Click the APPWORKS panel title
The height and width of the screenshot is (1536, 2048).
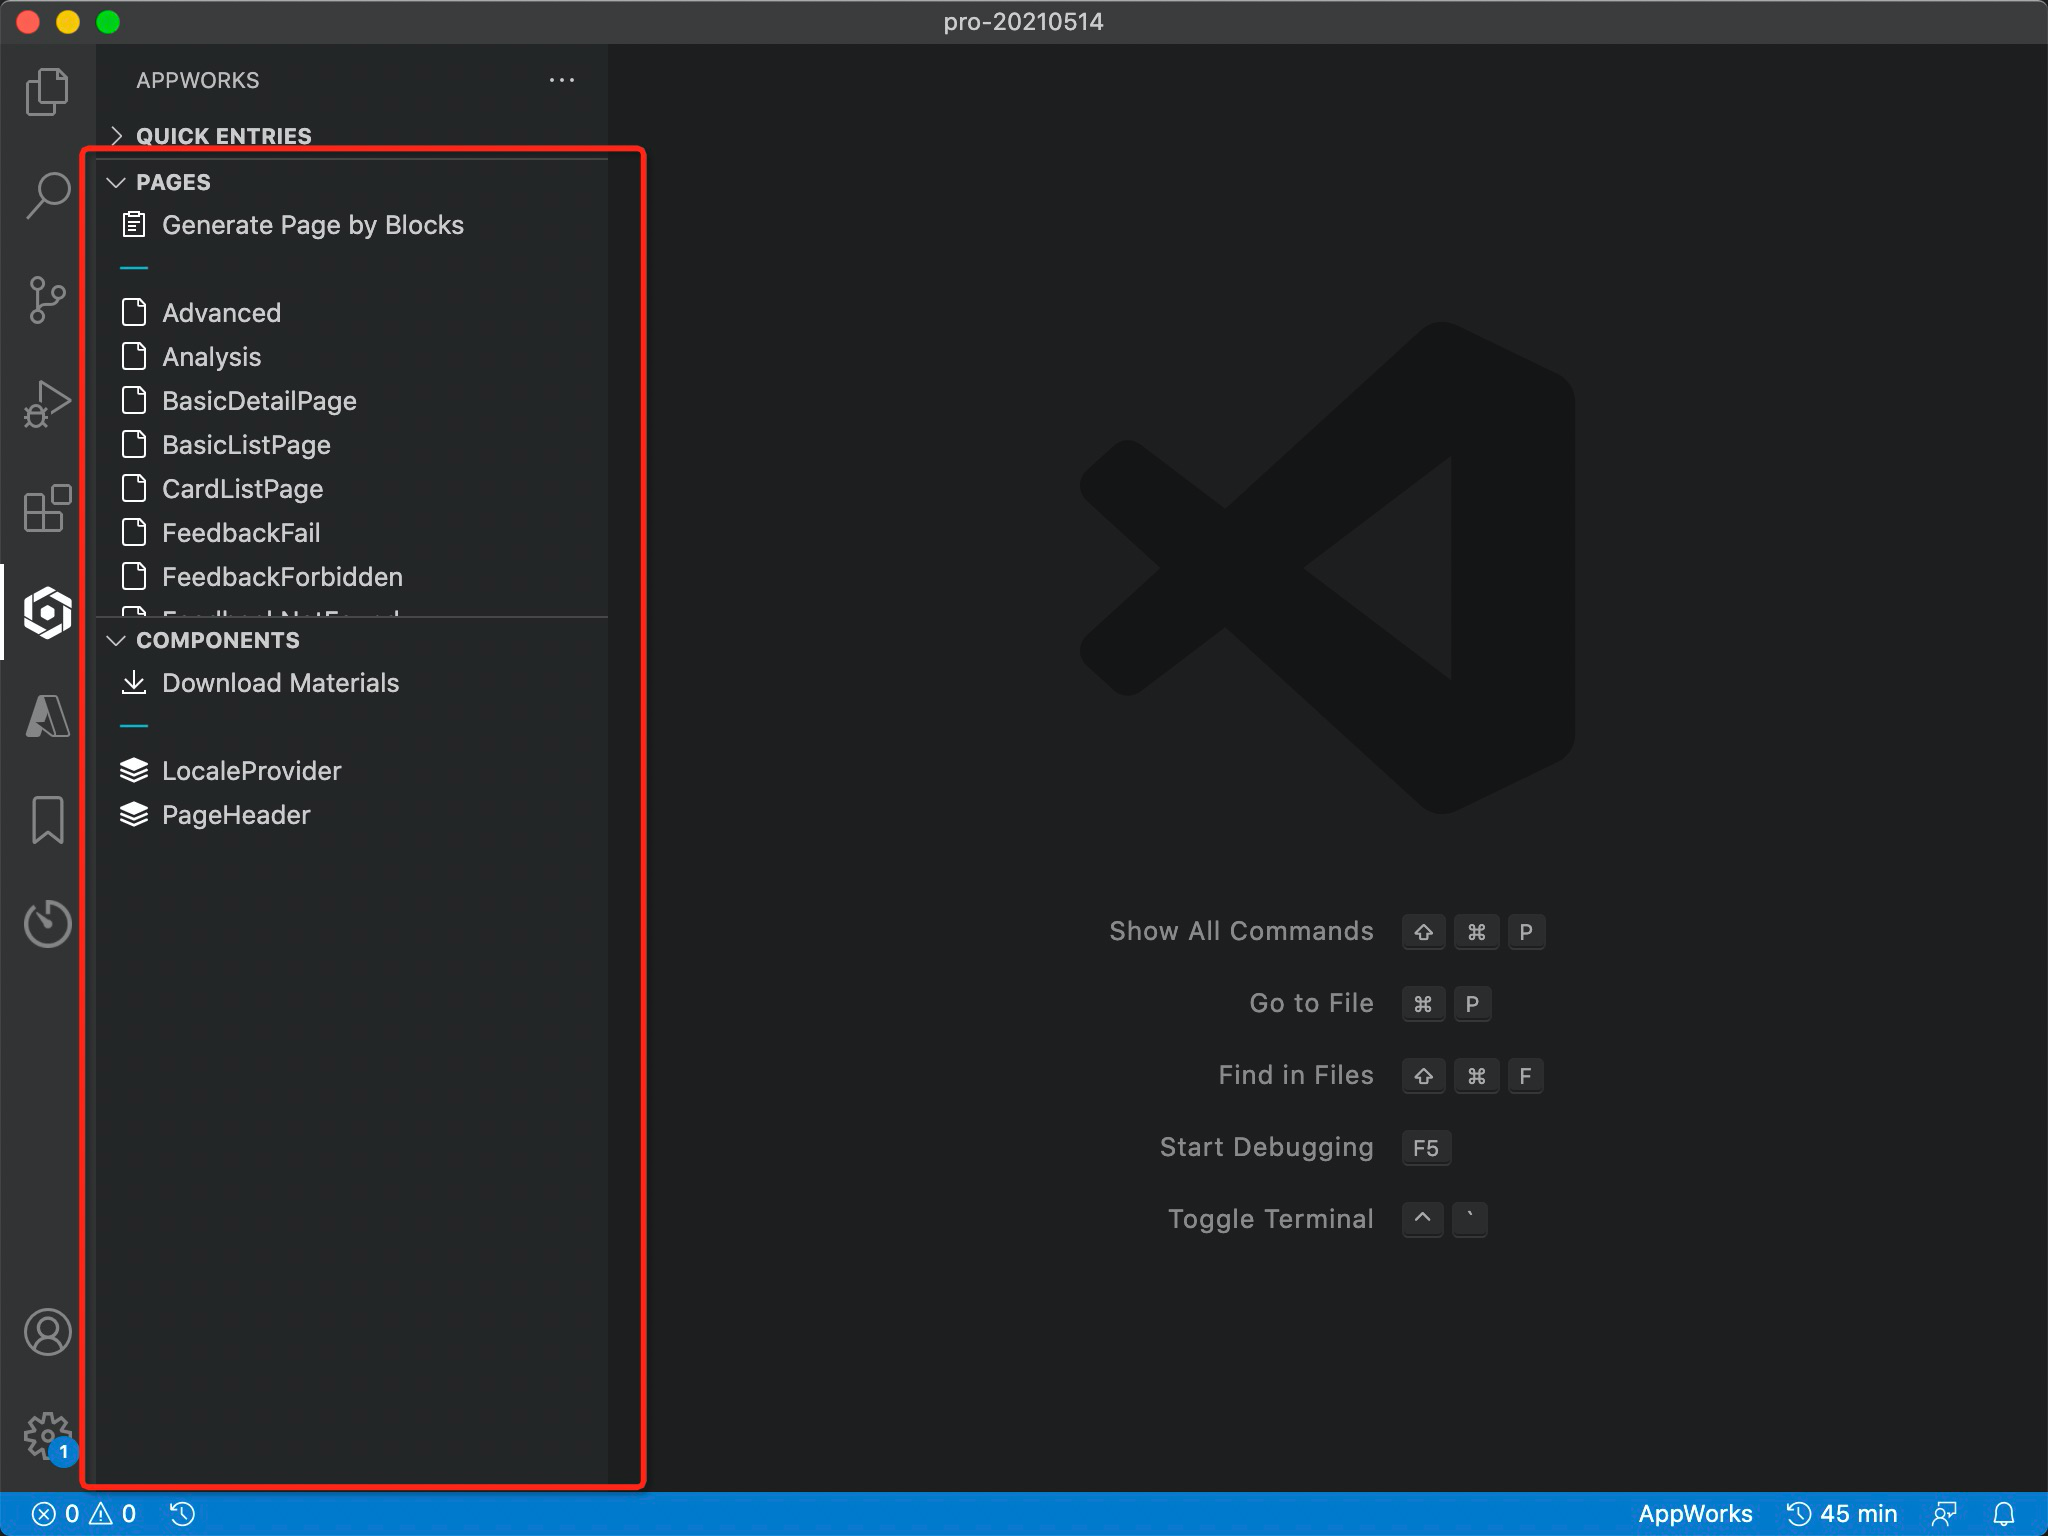(x=198, y=80)
